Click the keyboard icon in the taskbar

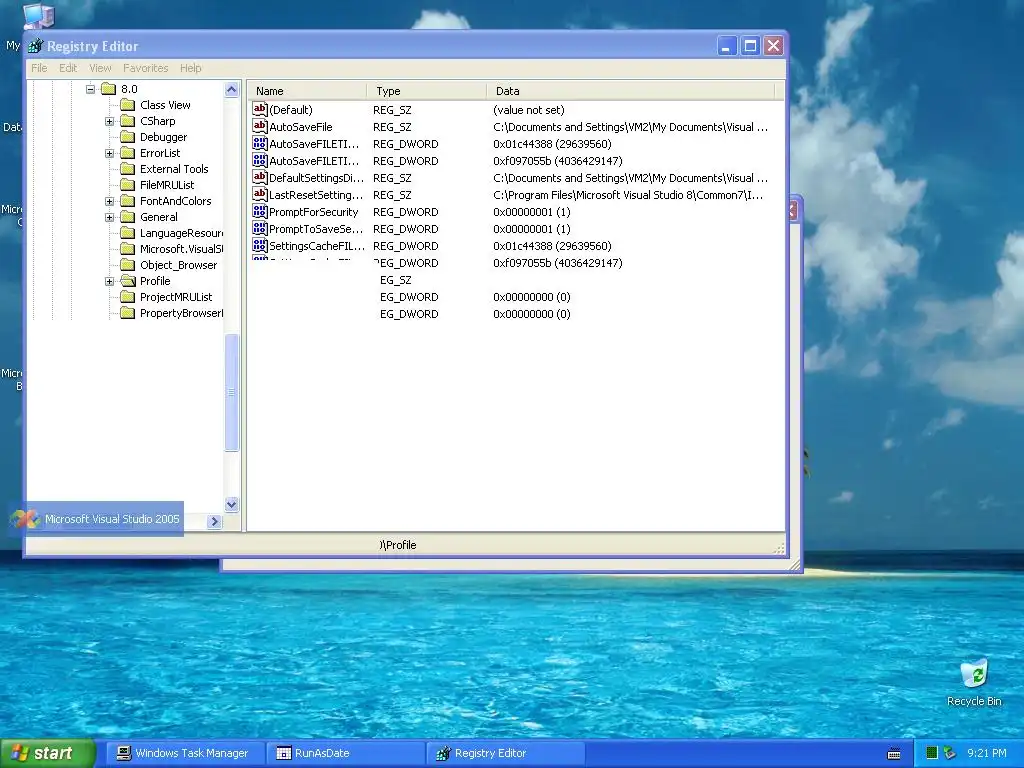coord(894,754)
